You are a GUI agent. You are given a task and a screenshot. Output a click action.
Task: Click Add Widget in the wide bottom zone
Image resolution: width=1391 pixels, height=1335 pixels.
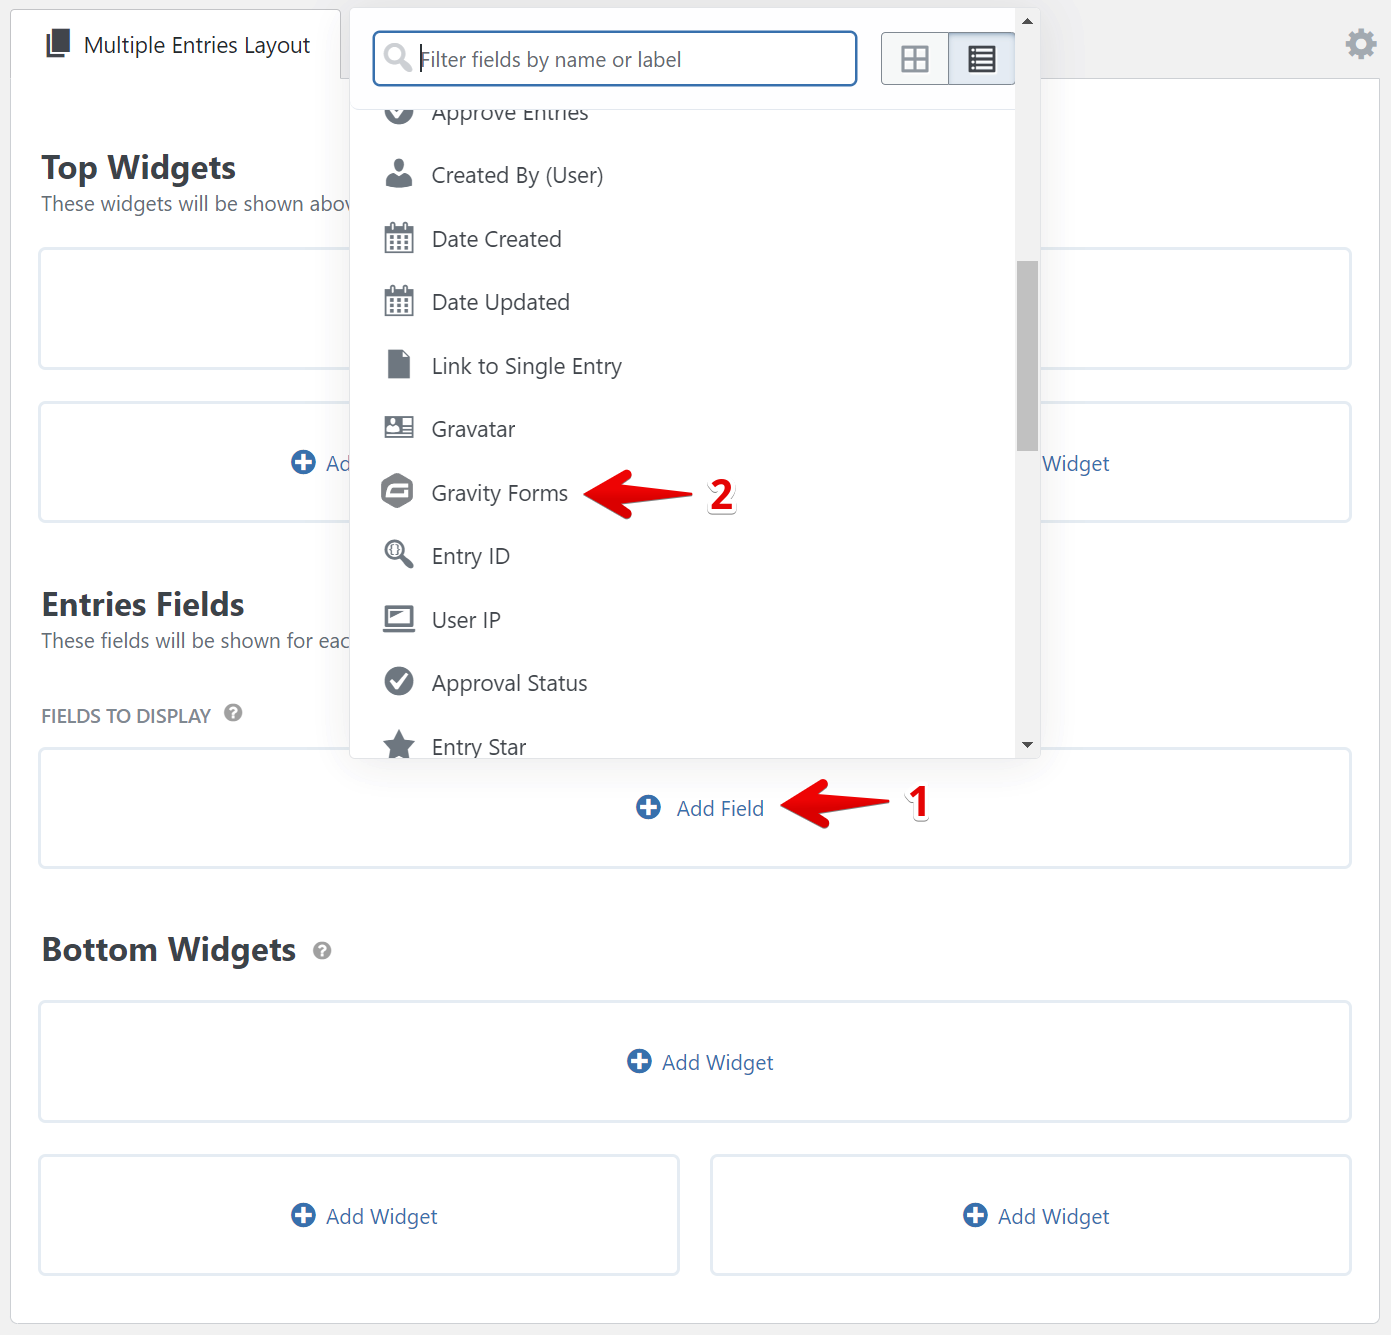click(x=717, y=1062)
